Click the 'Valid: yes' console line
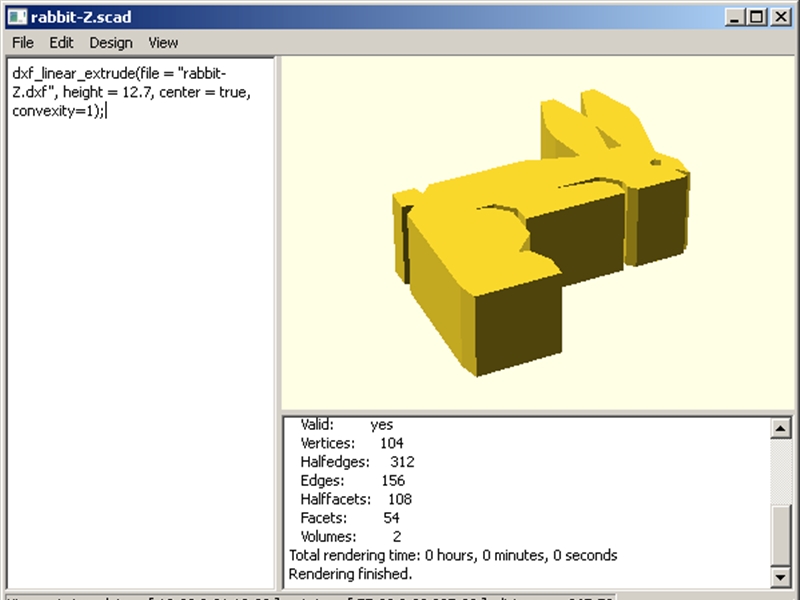Viewport: 800px width, 600px height. (346, 424)
